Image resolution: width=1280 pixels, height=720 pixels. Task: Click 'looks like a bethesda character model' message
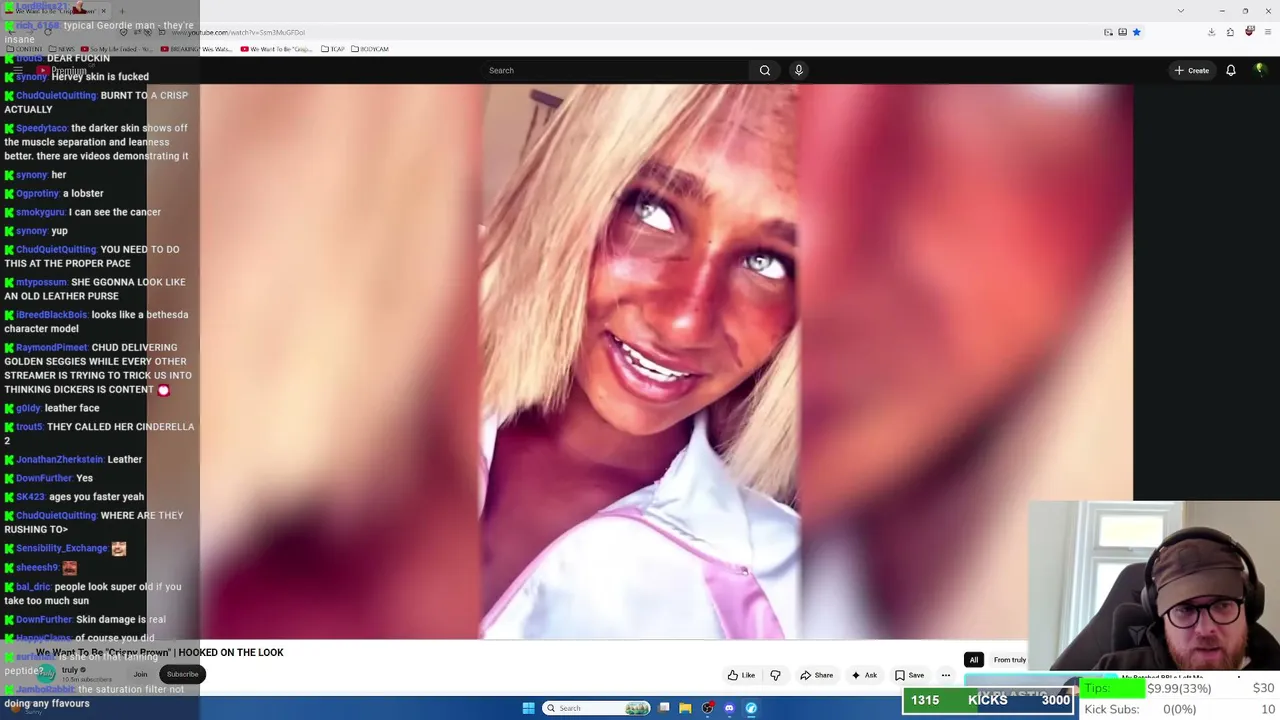[x=96, y=321]
